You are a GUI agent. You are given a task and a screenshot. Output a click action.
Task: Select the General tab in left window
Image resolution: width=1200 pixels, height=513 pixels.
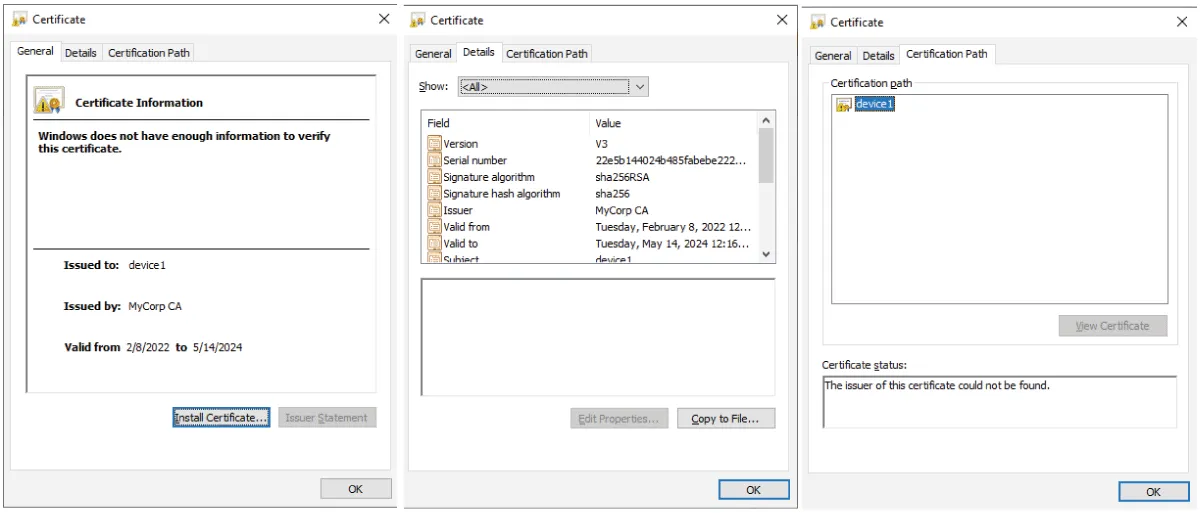(35, 51)
